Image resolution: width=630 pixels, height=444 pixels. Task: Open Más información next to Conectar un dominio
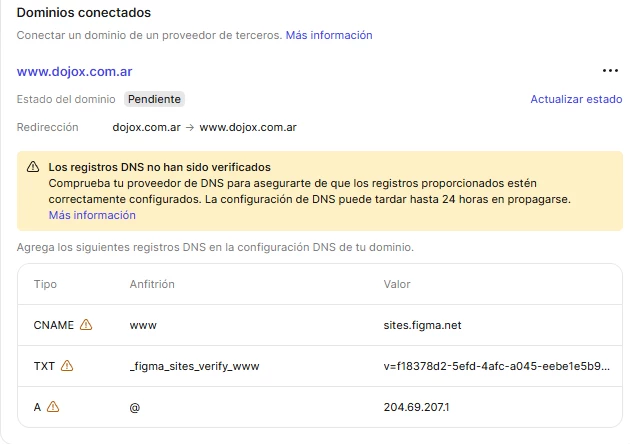329,35
